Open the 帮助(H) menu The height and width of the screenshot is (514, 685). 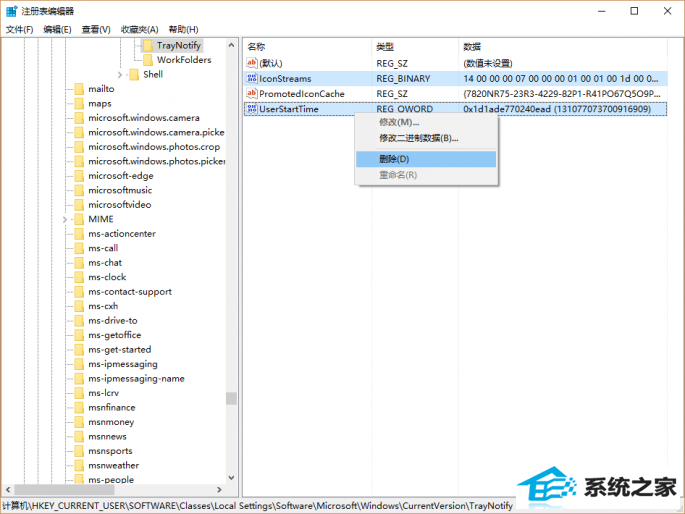tap(183, 29)
